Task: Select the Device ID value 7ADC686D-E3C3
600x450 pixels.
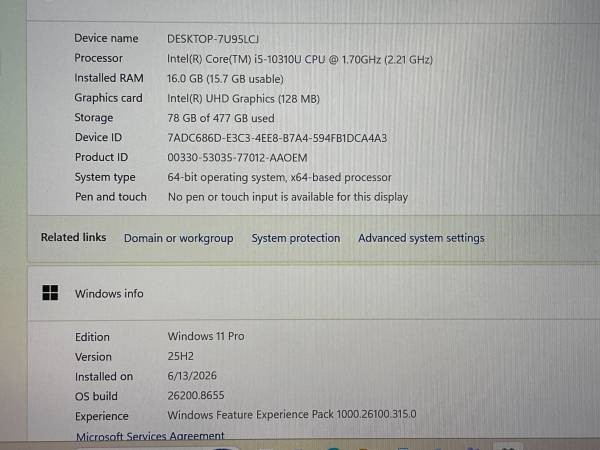Action: pyautogui.click(x=277, y=138)
